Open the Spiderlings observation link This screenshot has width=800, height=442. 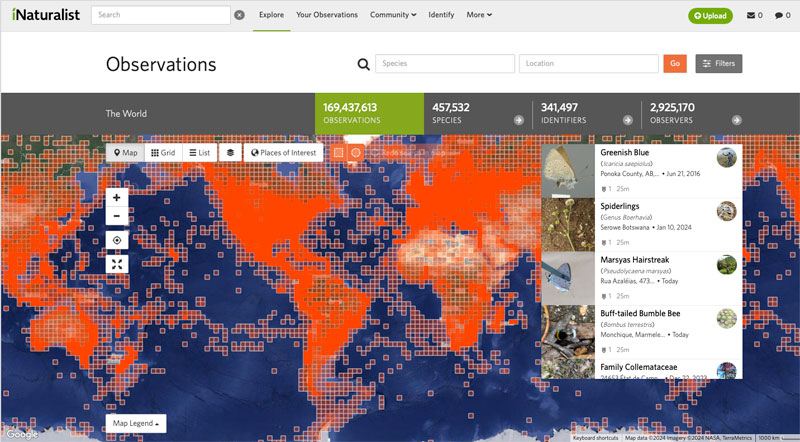[x=619, y=206]
